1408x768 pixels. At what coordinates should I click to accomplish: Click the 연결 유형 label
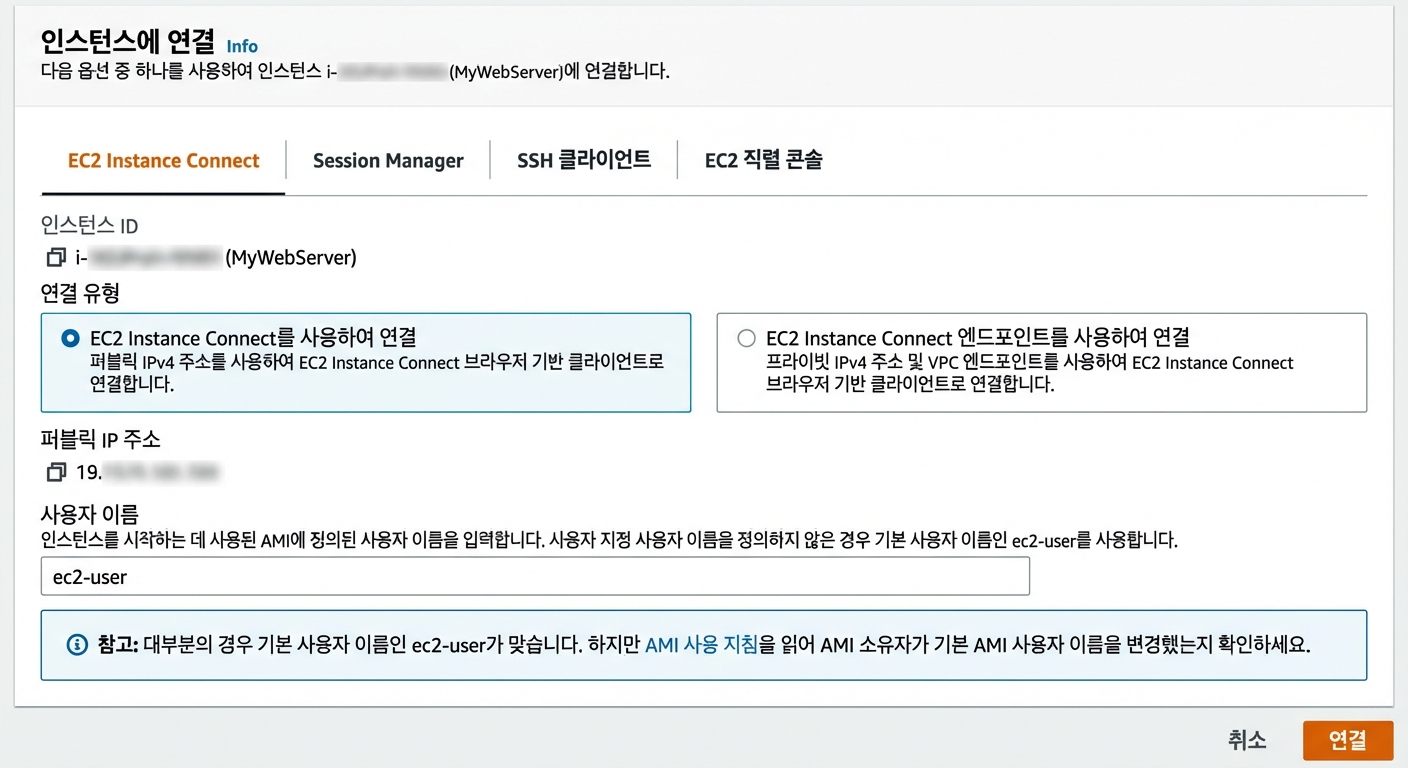click(80, 294)
